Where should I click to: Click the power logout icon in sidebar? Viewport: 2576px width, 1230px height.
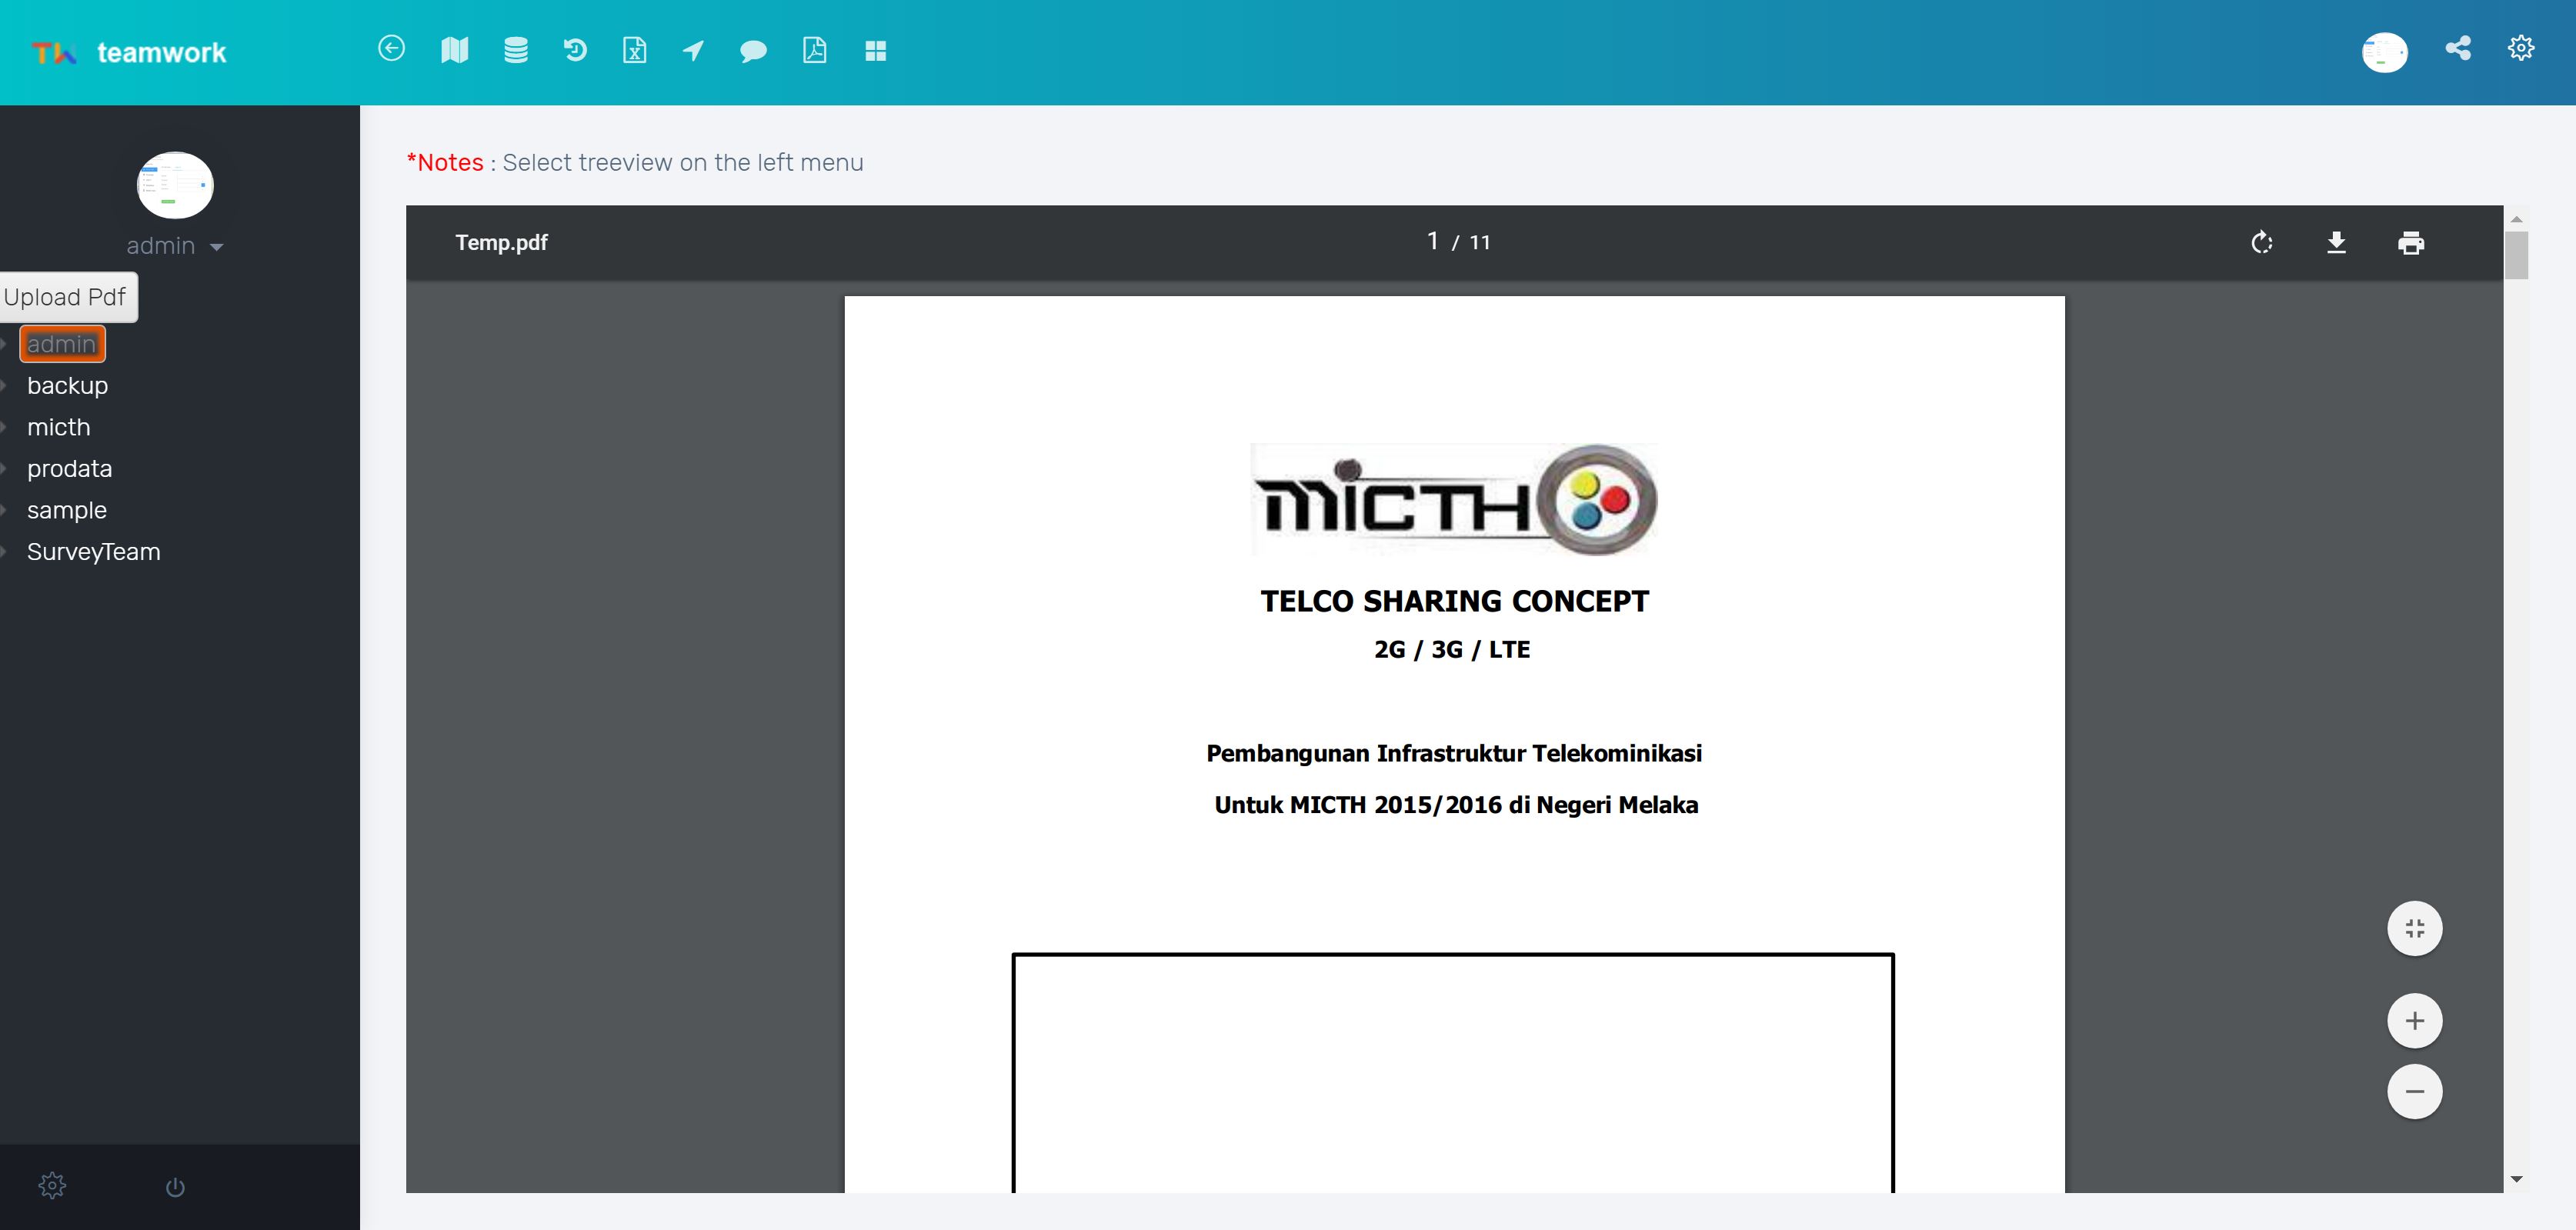(175, 1187)
